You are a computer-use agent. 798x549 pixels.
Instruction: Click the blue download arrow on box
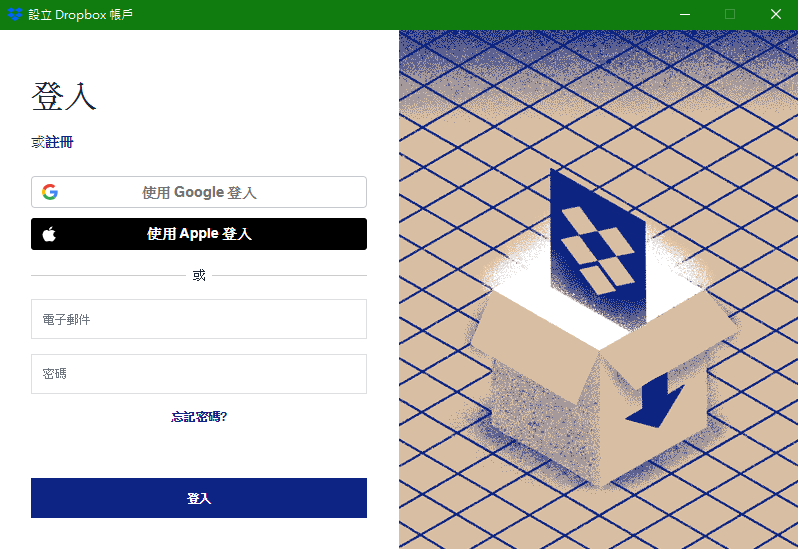point(655,401)
